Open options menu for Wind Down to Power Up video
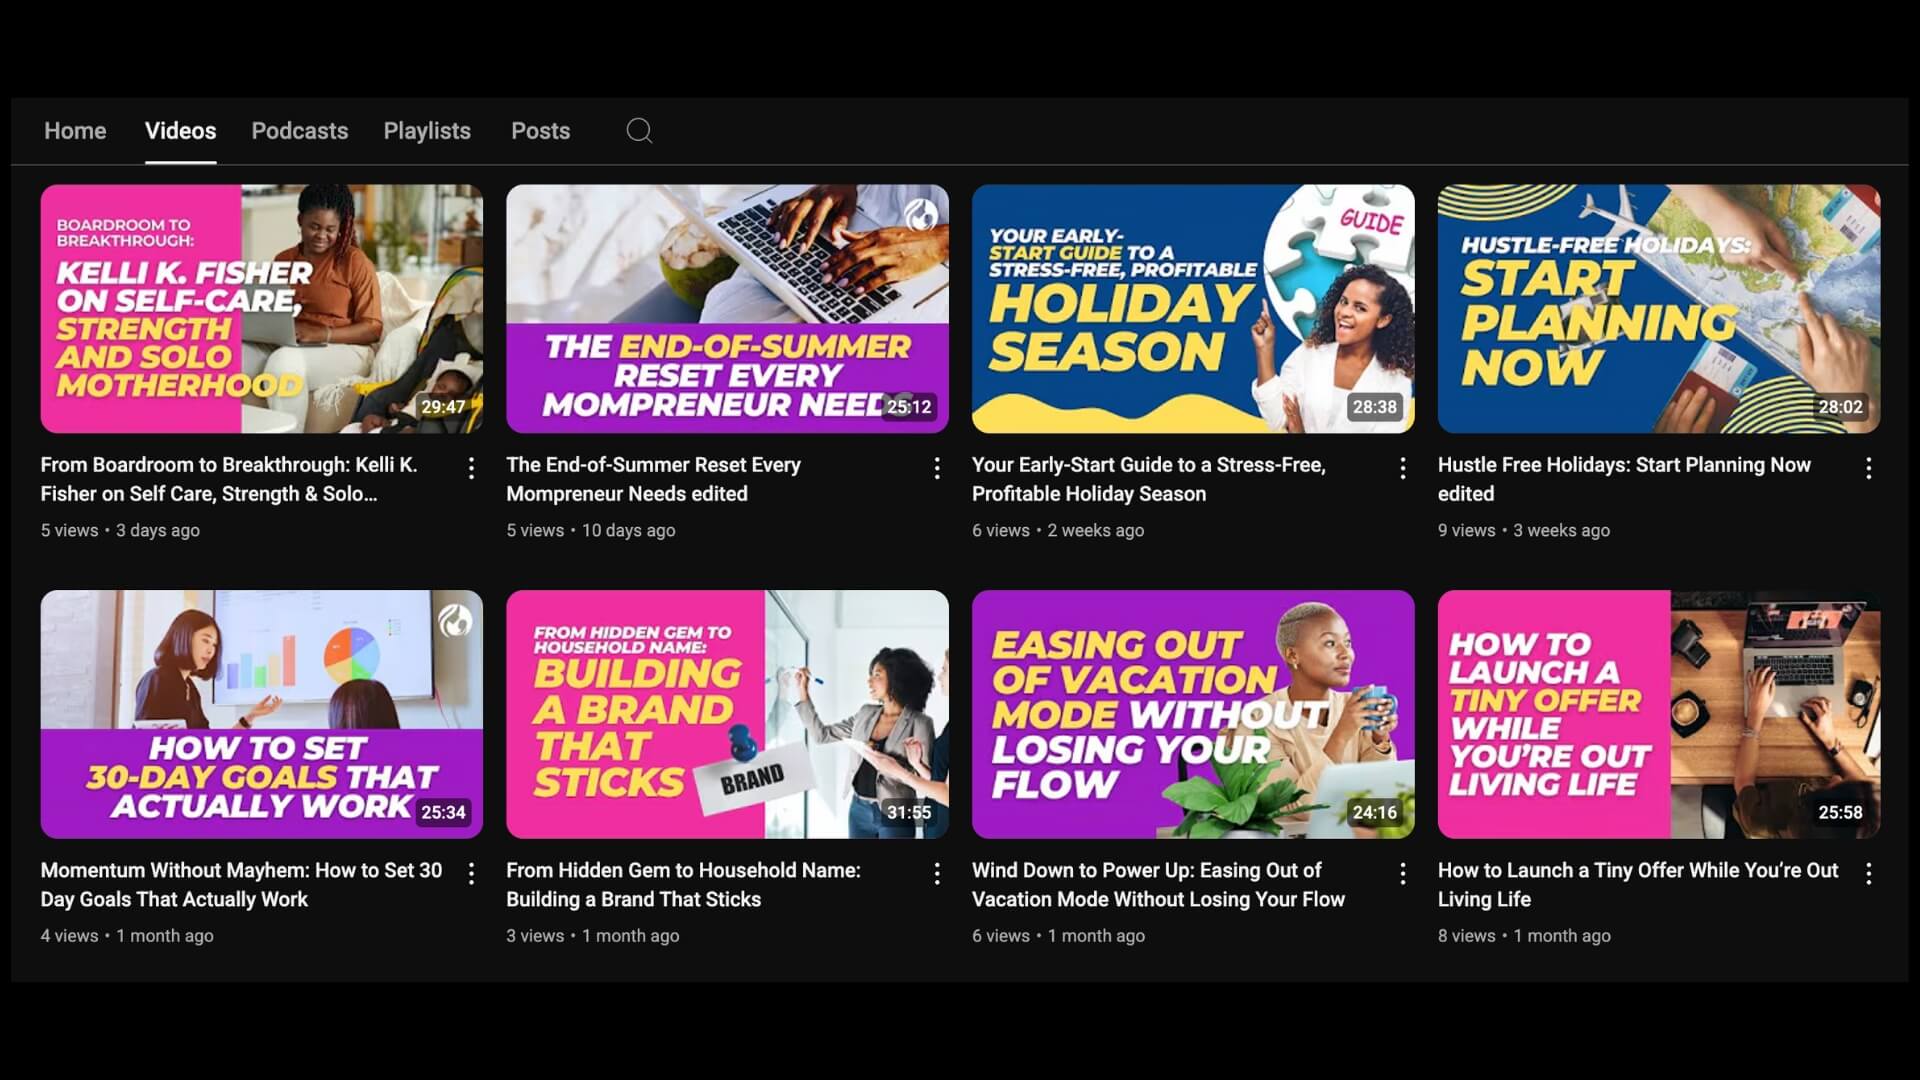Viewport: 1920px width, 1080px height. click(1403, 874)
